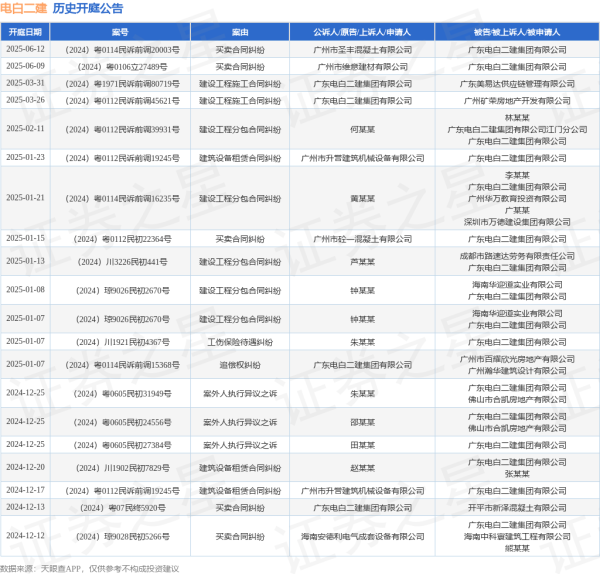Select the '案由' column header

click(x=240, y=32)
